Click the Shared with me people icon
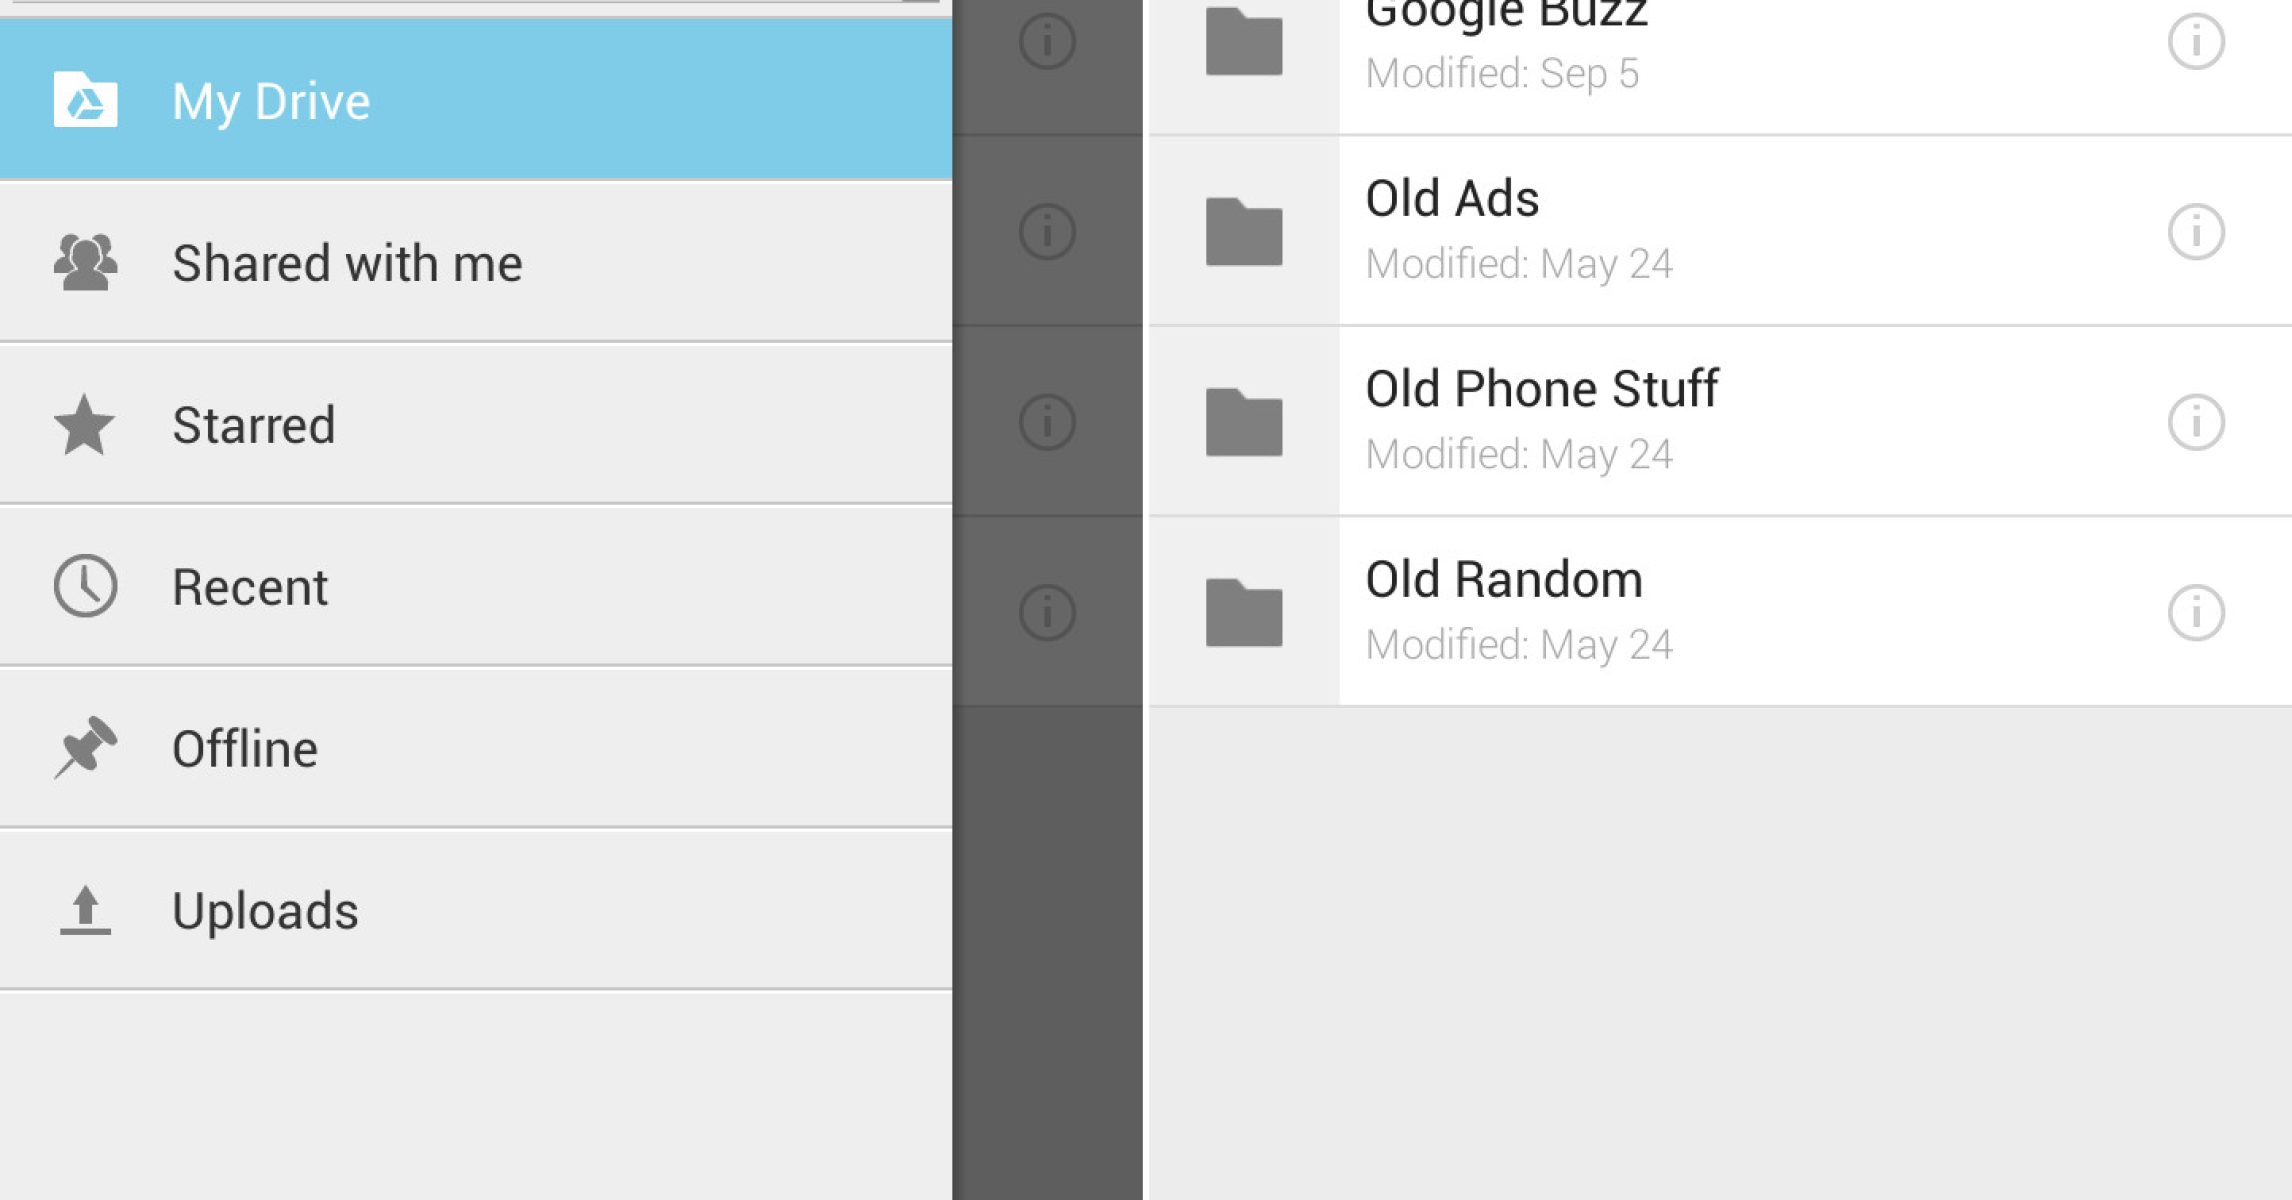Image resolution: width=2292 pixels, height=1200 pixels. (x=85, y=262)
